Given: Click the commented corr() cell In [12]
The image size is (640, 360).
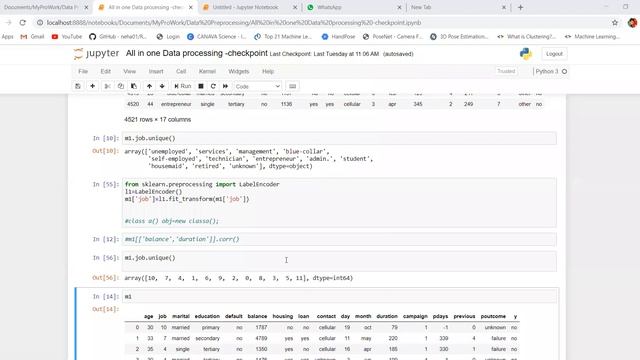Looking at the screenshot, I should 339,239.
